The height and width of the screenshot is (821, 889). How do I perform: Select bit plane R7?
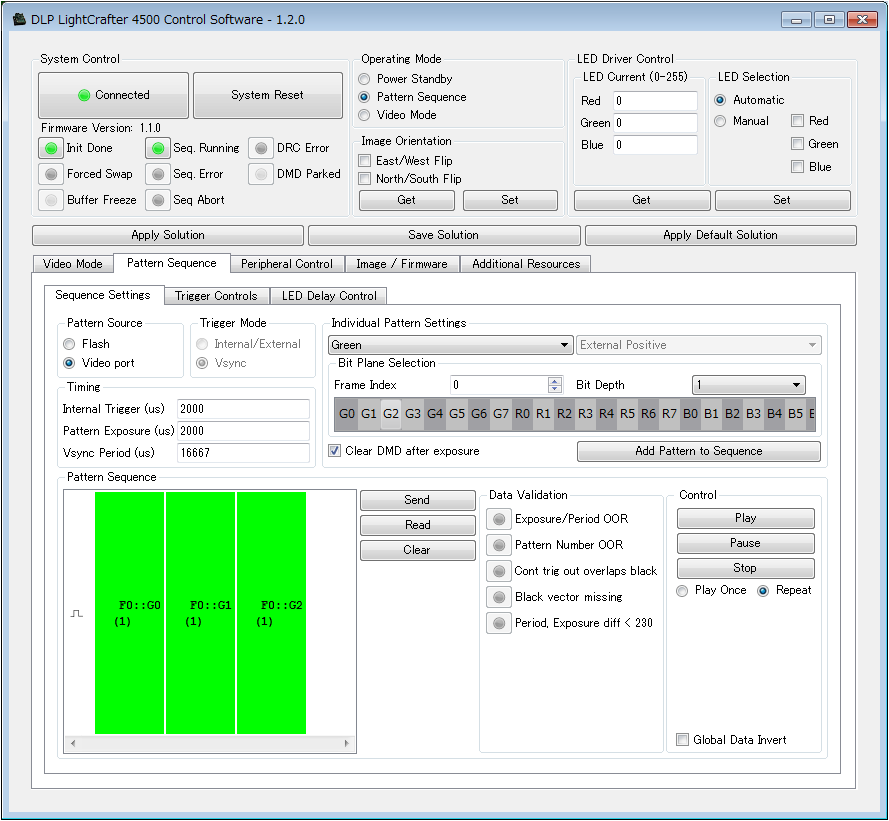click(x=669, y=414)
